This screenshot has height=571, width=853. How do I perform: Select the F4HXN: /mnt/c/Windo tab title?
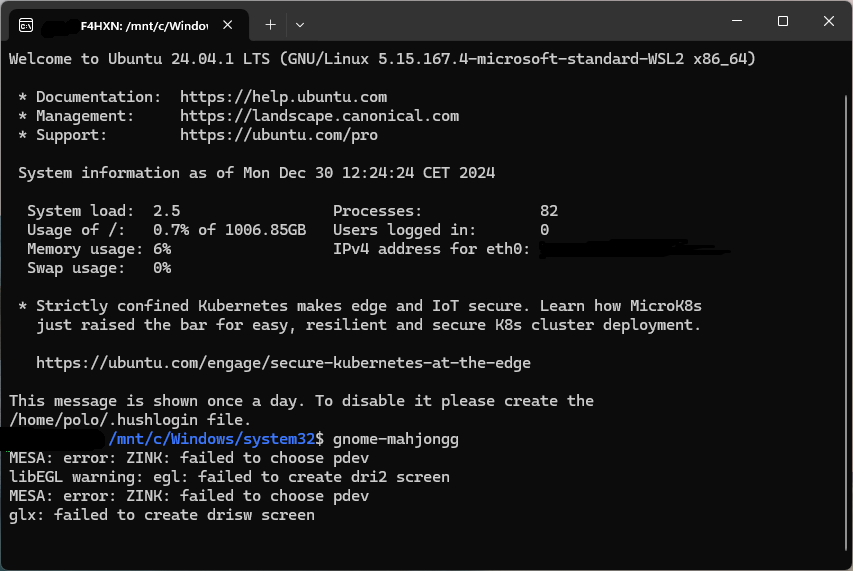pos(144,26)
